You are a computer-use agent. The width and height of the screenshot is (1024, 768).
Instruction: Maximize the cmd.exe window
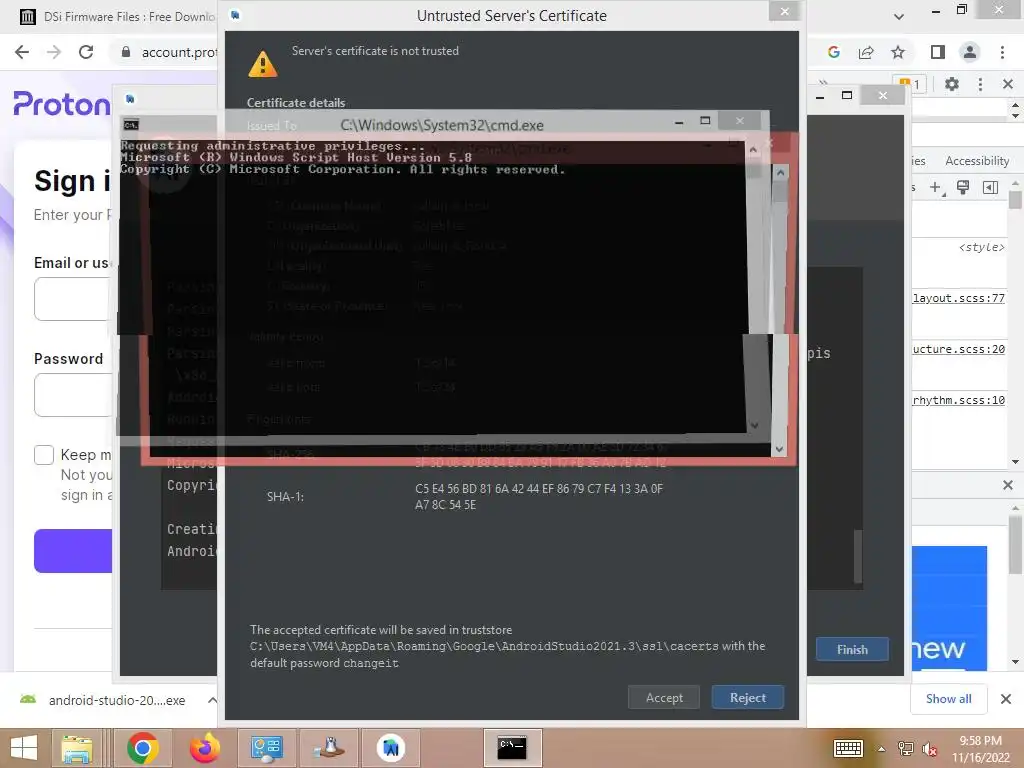[x=705, y=121]
